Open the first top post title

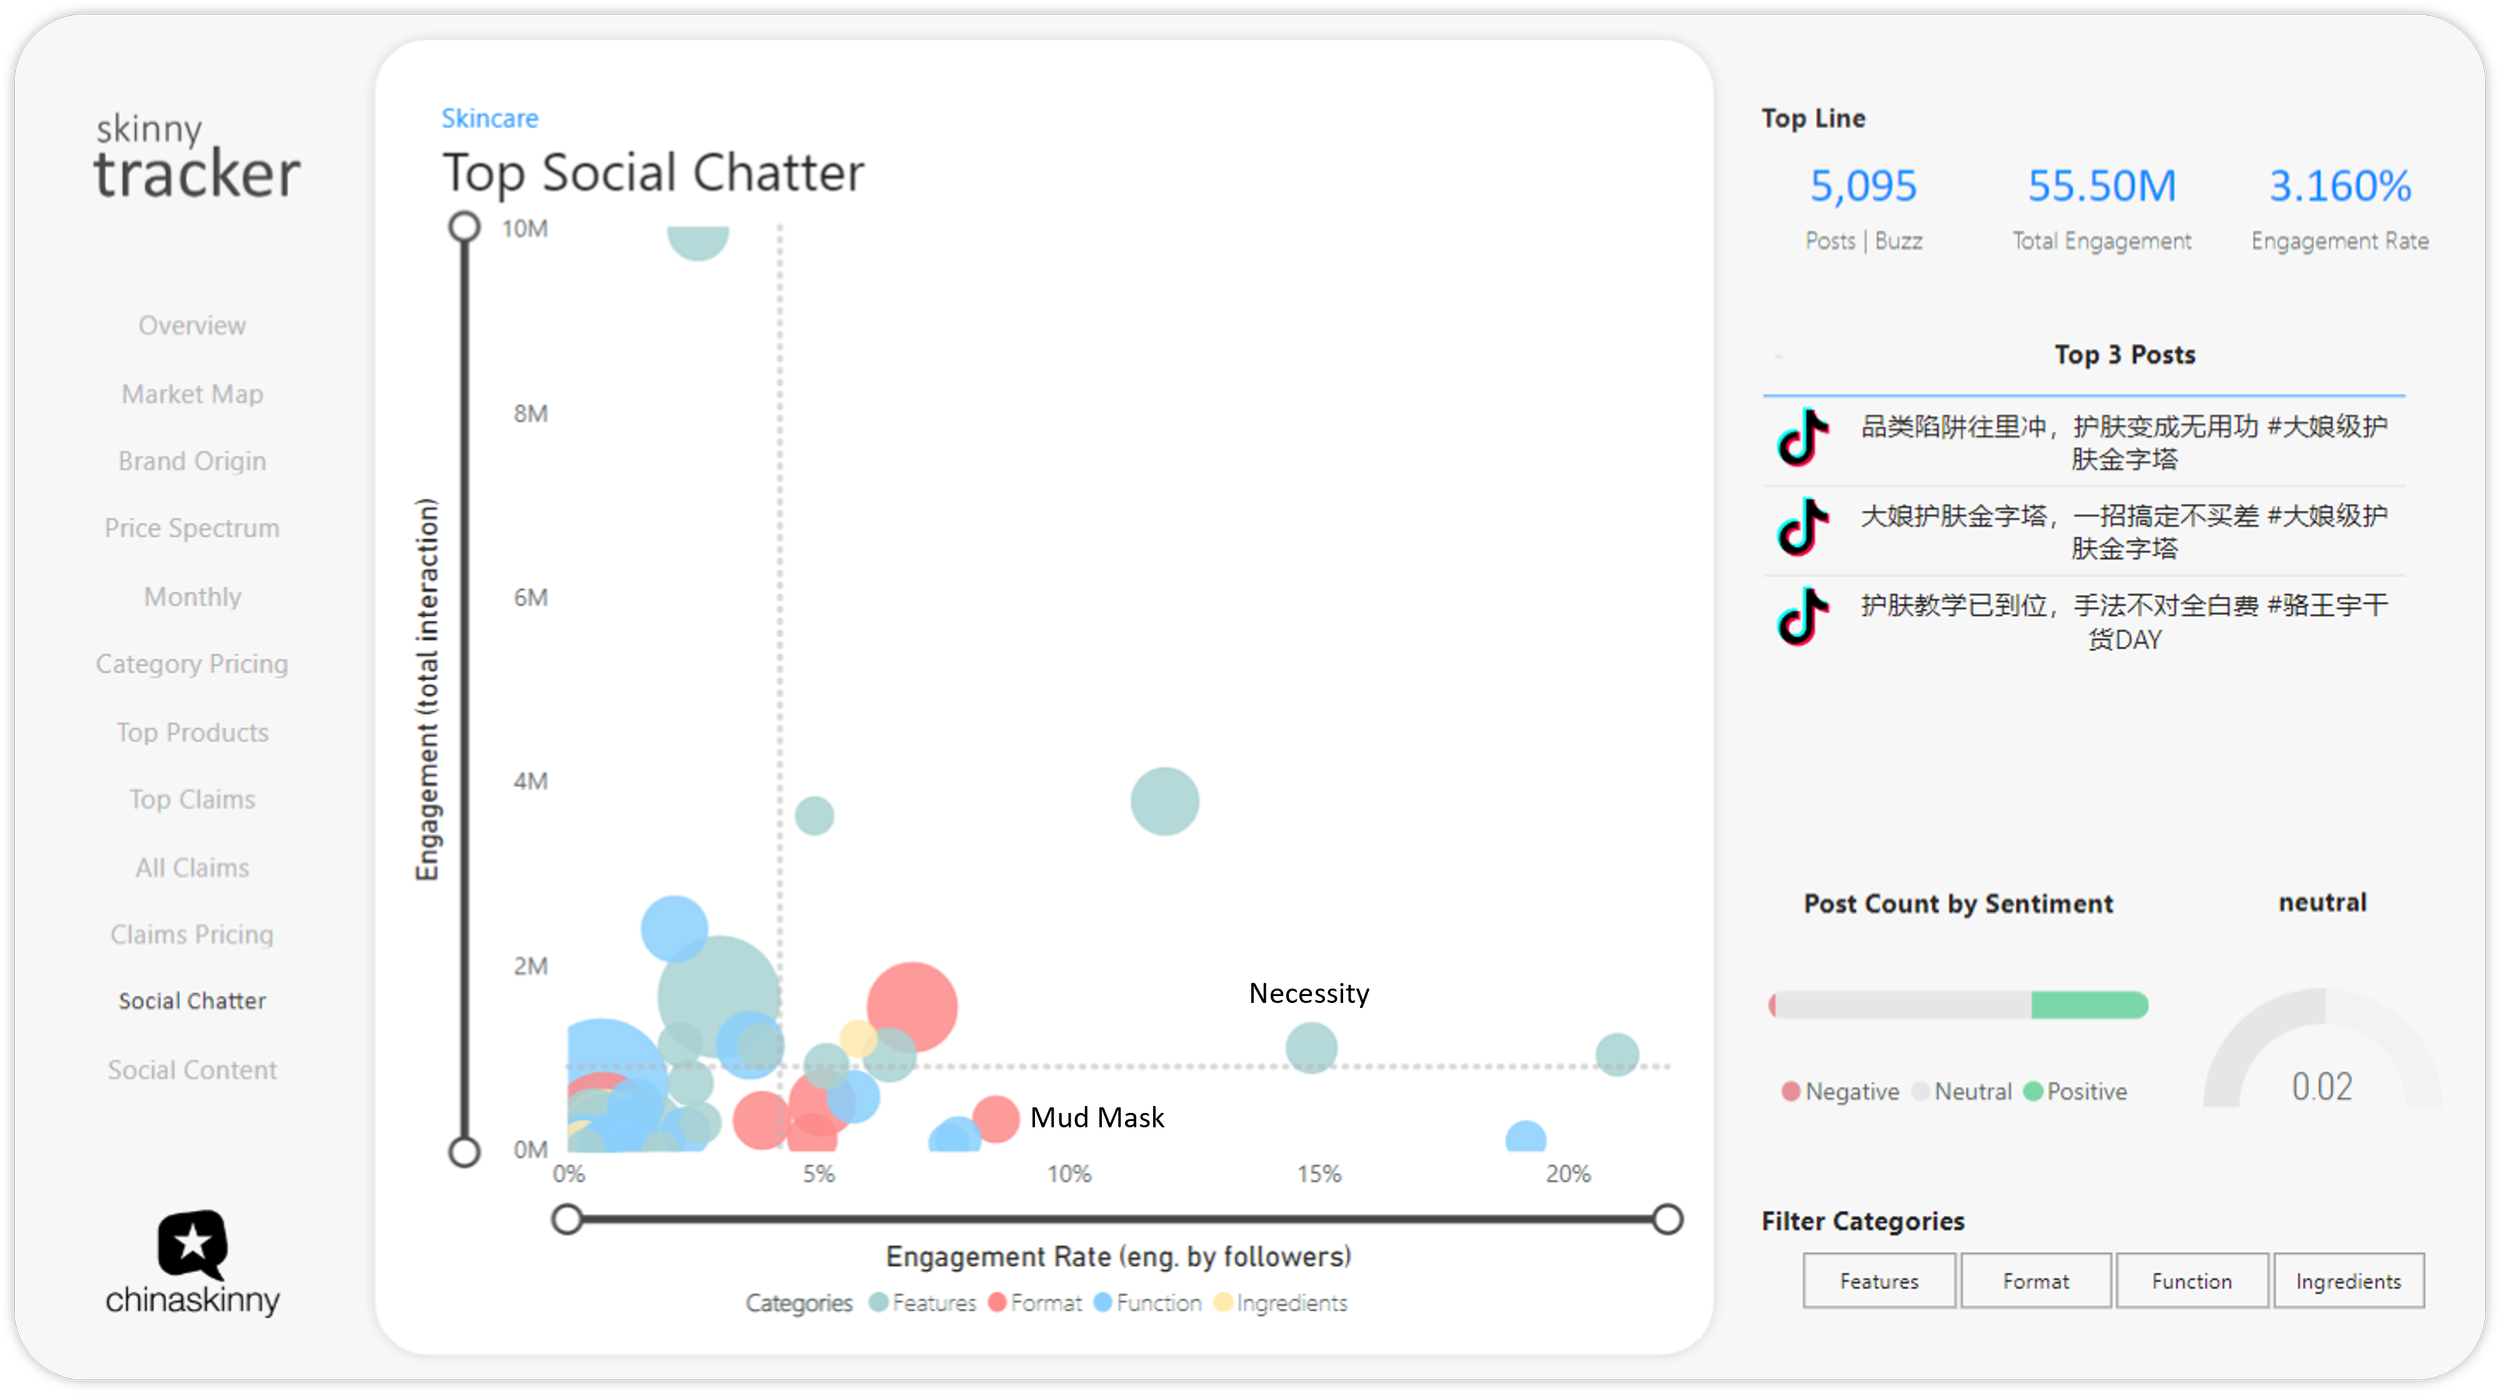coord(2124,442)
